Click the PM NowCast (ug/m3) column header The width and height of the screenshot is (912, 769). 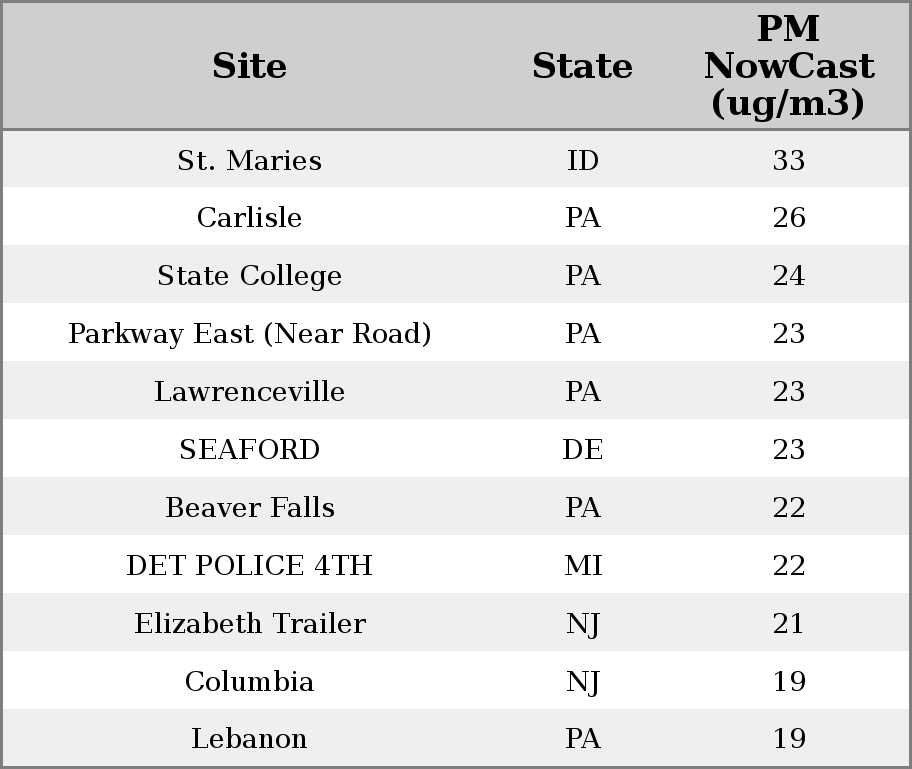pos(788,66)
